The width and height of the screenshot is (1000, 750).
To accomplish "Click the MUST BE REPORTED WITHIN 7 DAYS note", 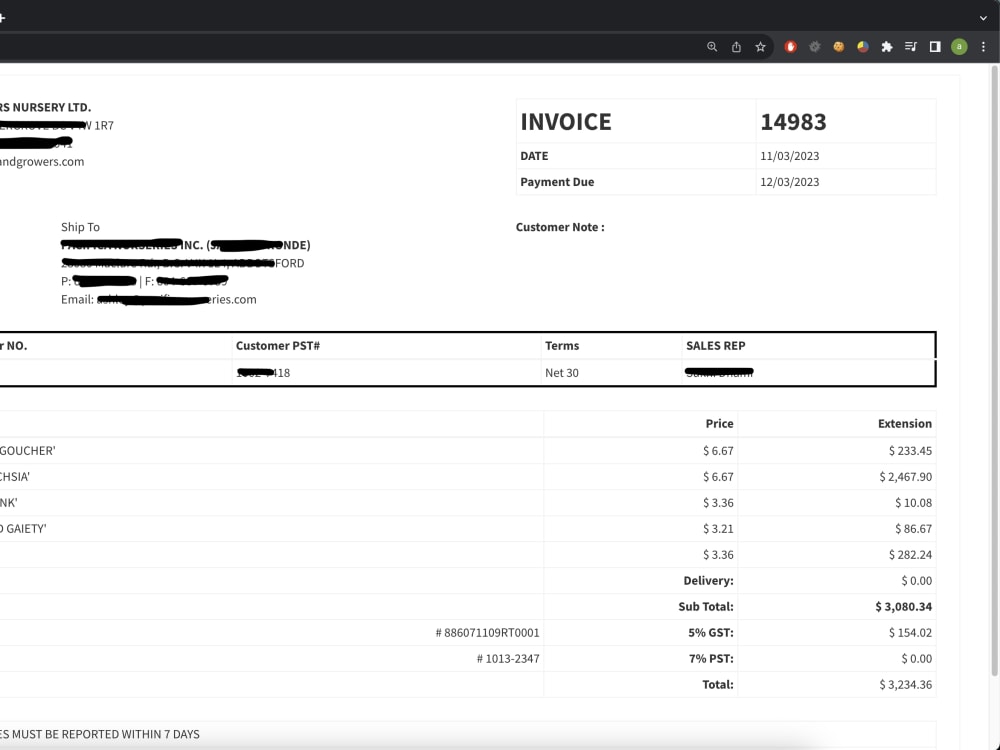I will [x=100, y=734].
